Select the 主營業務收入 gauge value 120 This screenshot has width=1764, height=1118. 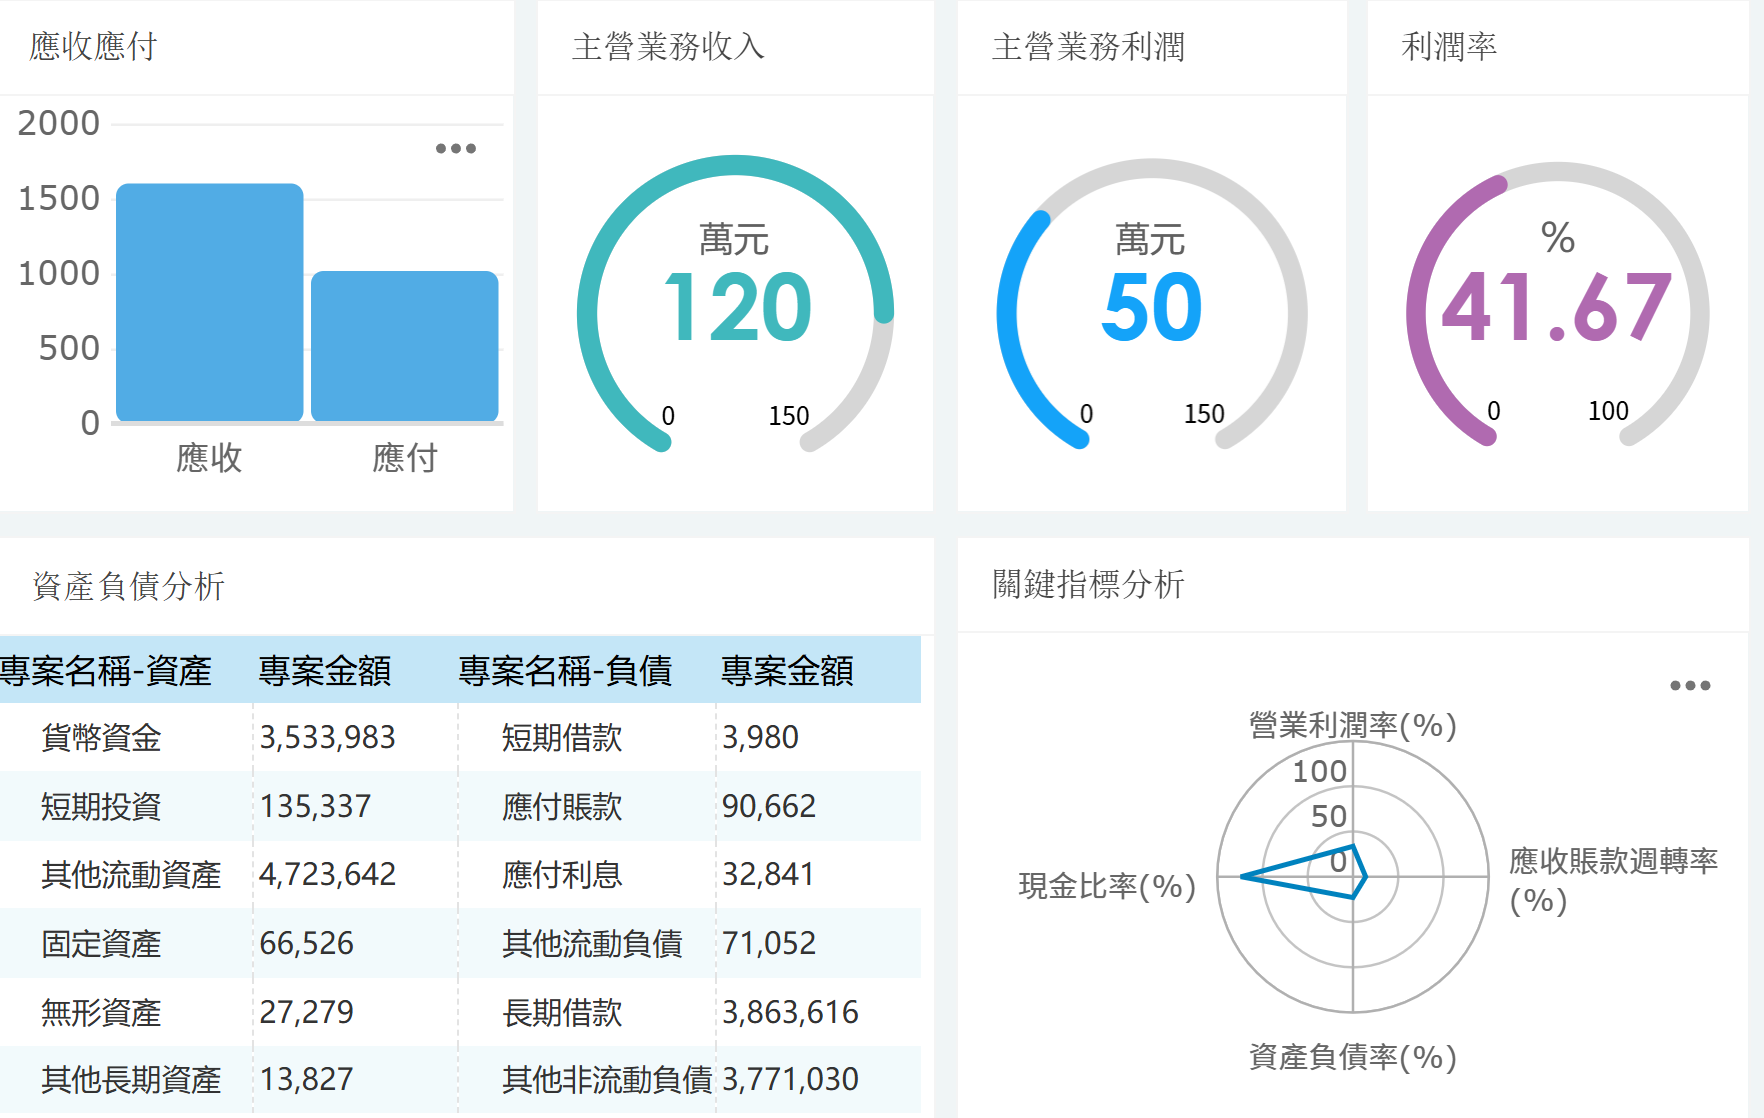[737, 308]
